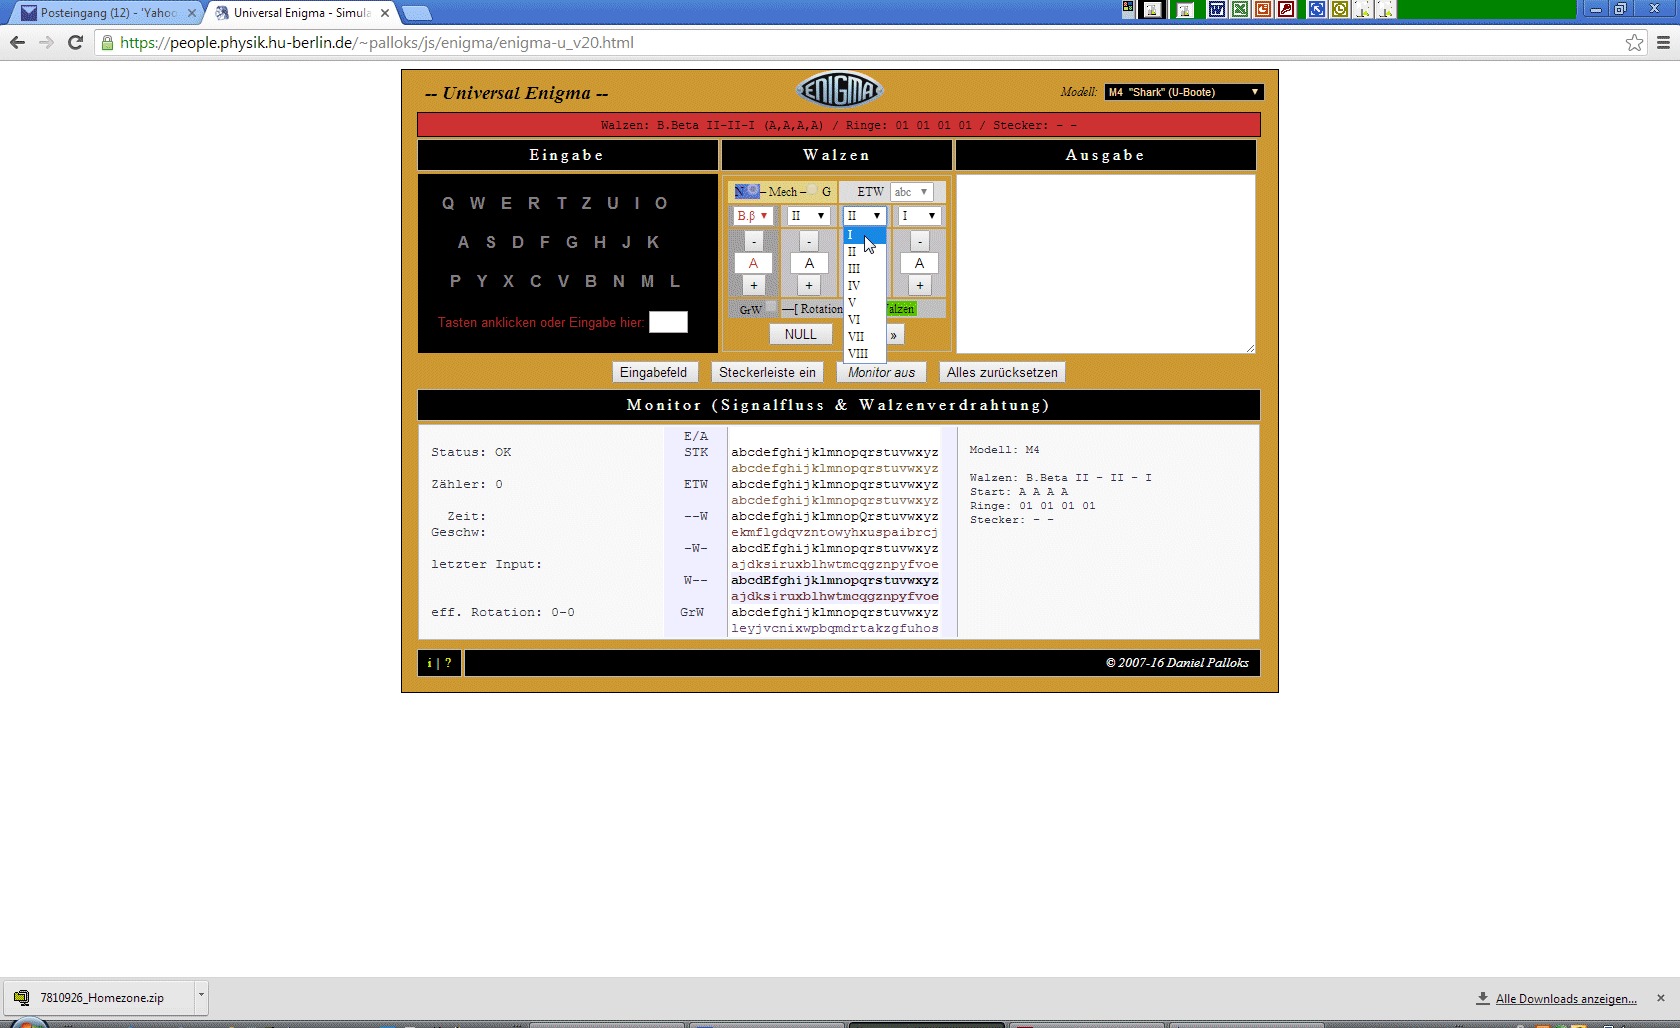Click the green Walzen label

(901, 309)
